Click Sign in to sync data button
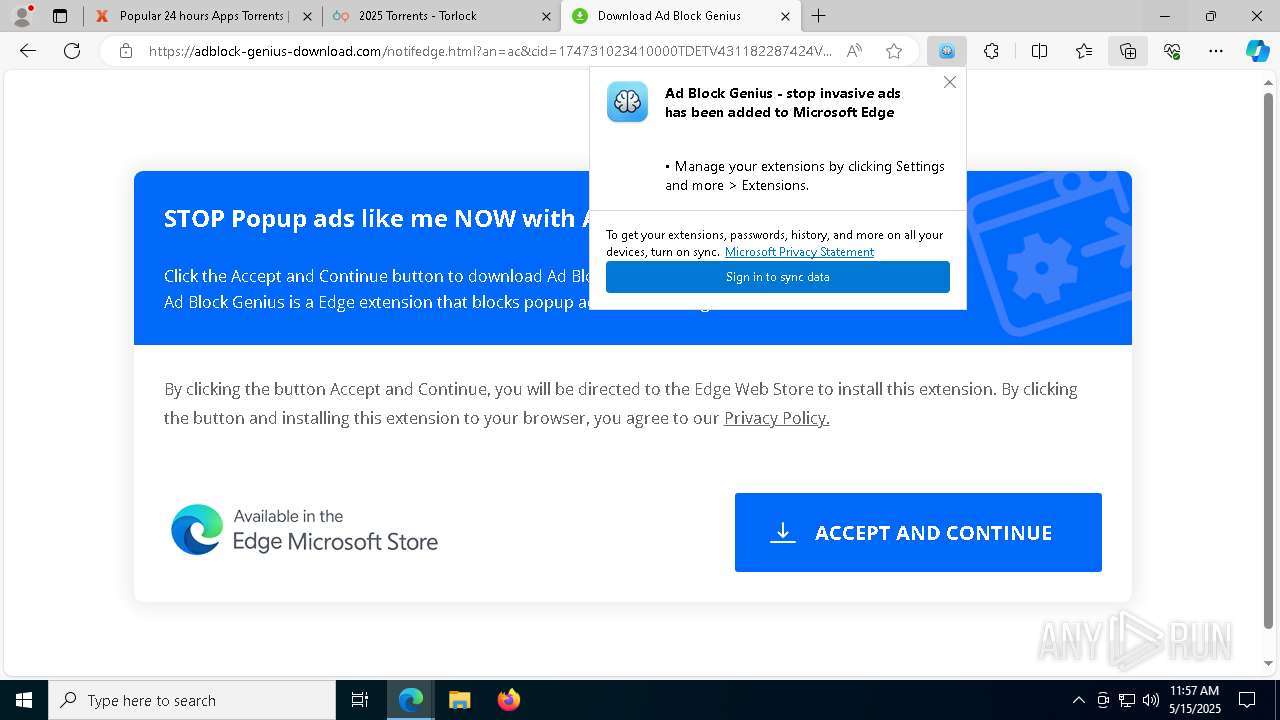This screenshot has height=720, width=1280. coord(778,277)
